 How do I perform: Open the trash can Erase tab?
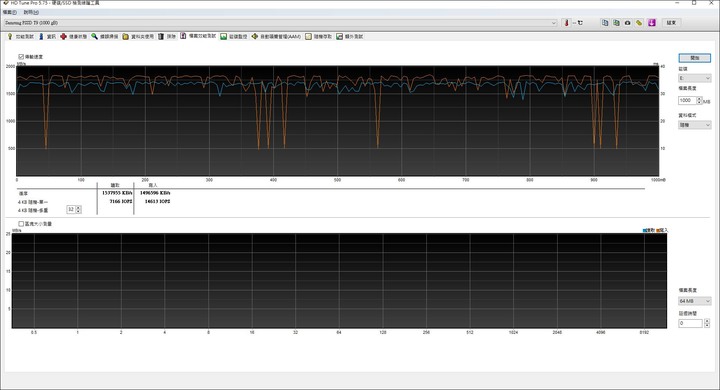coord(167,36)
